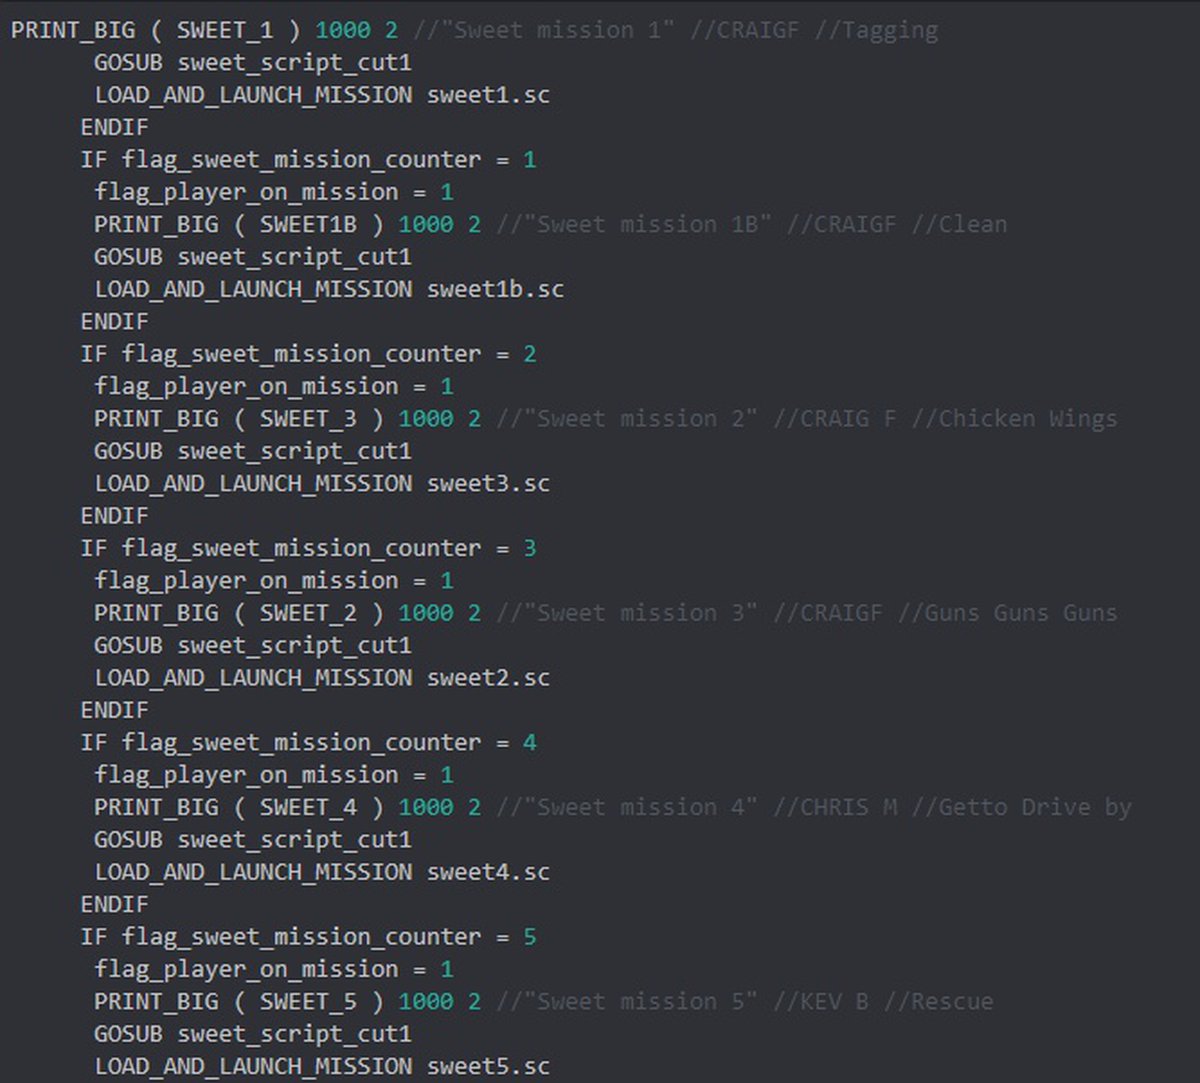1200x1083 pixels.
Task: Click the "Sweet mission 1B" comment string
Action: coord(641,224)
